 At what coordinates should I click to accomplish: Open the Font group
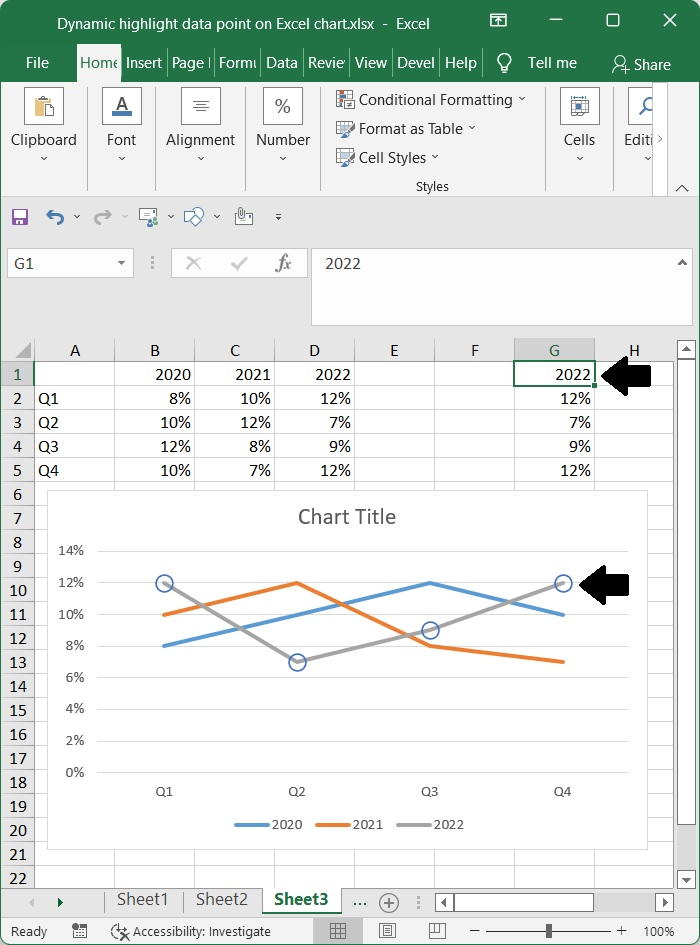coord(121,125)
